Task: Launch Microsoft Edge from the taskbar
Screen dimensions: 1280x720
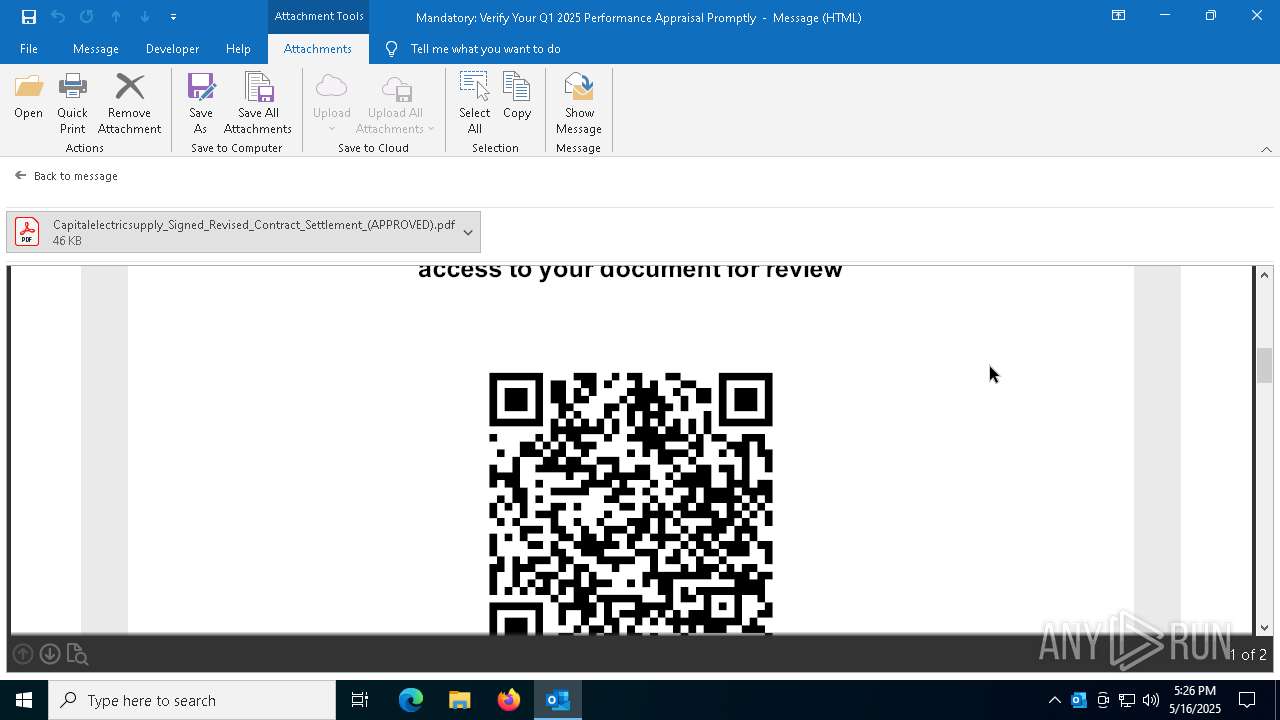Action: point(411,700)
